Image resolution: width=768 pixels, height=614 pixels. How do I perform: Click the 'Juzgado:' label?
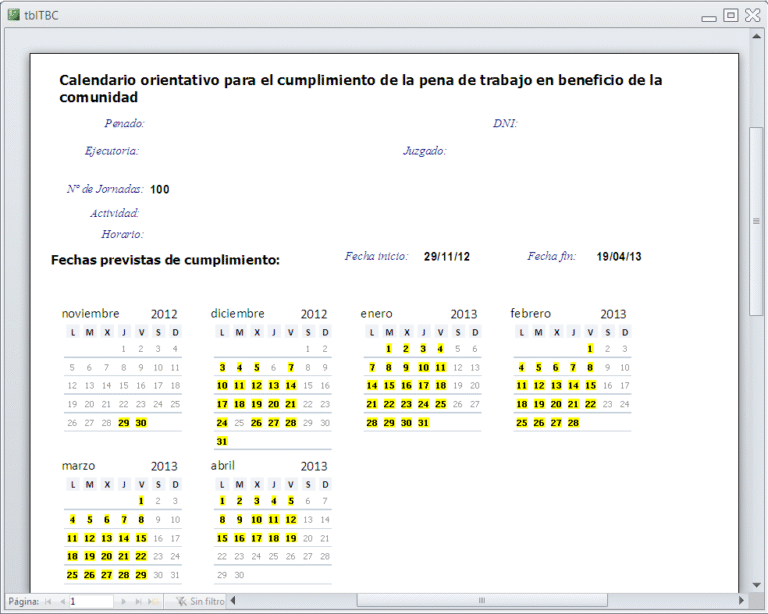425,151
